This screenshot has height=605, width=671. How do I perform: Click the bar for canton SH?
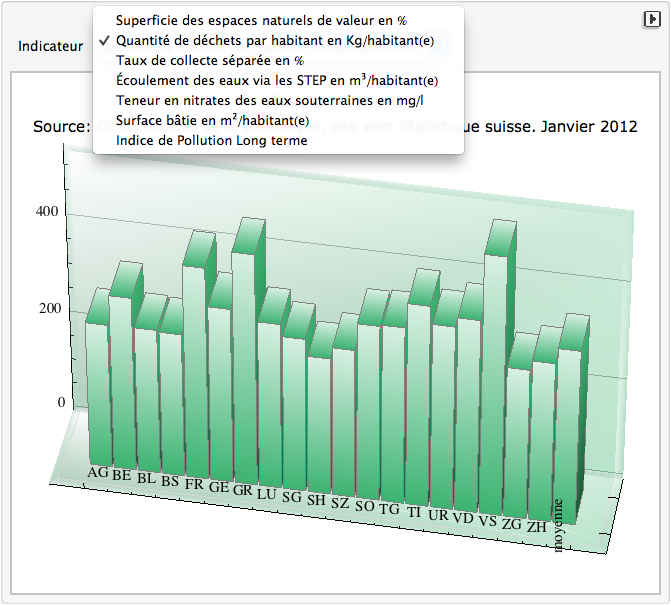(x=317, y=420)
